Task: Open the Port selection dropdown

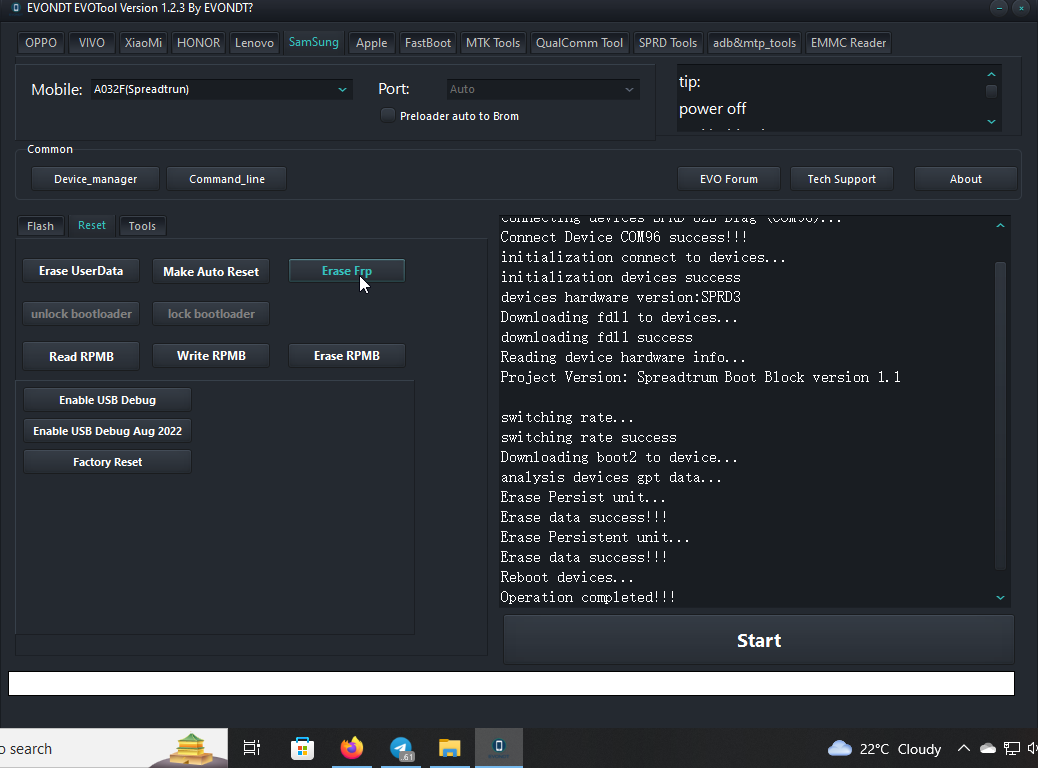Action: [543, 89]
